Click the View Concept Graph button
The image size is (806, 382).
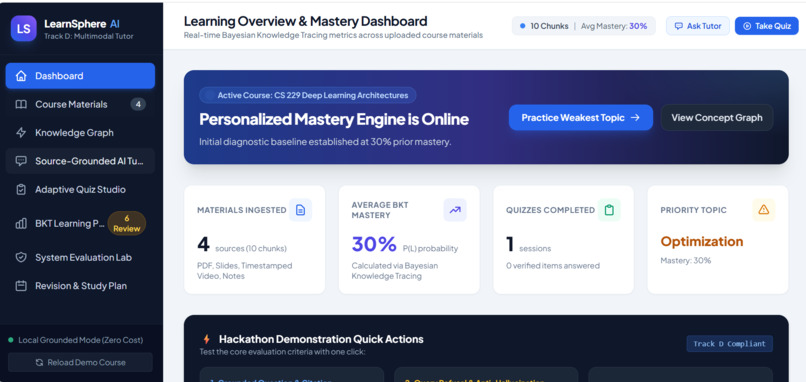pos(717,118)
